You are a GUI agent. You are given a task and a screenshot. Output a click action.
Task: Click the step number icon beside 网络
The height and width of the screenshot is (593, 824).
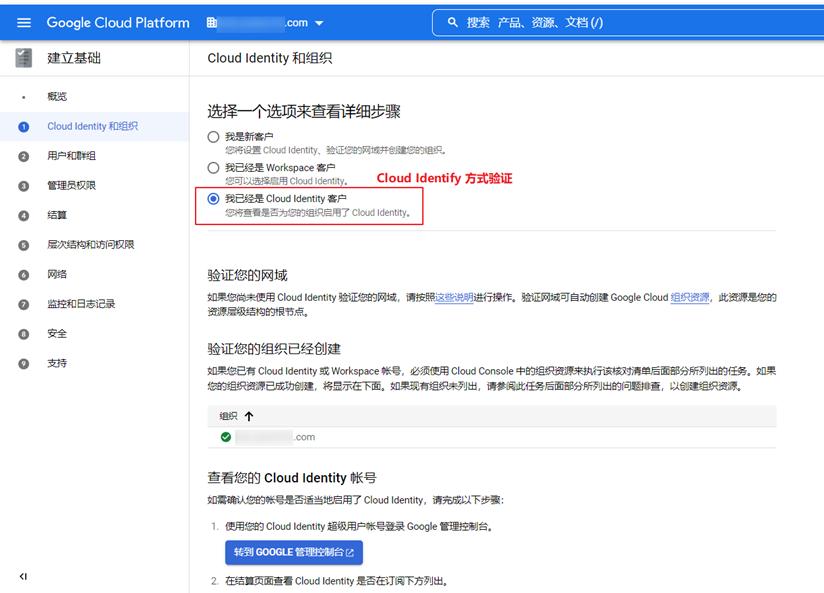click(x=22, y=274)
